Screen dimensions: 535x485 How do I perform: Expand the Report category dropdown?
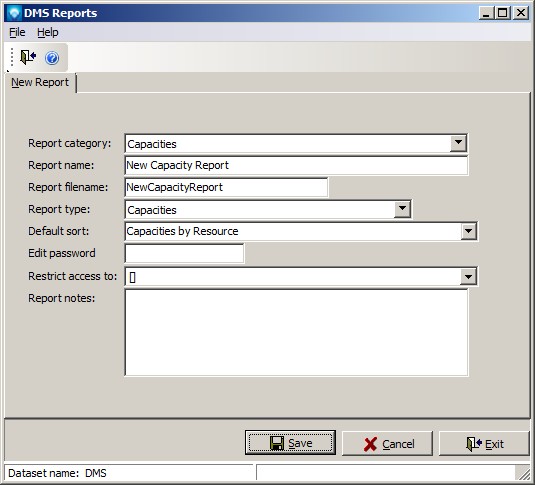point(458,143)
